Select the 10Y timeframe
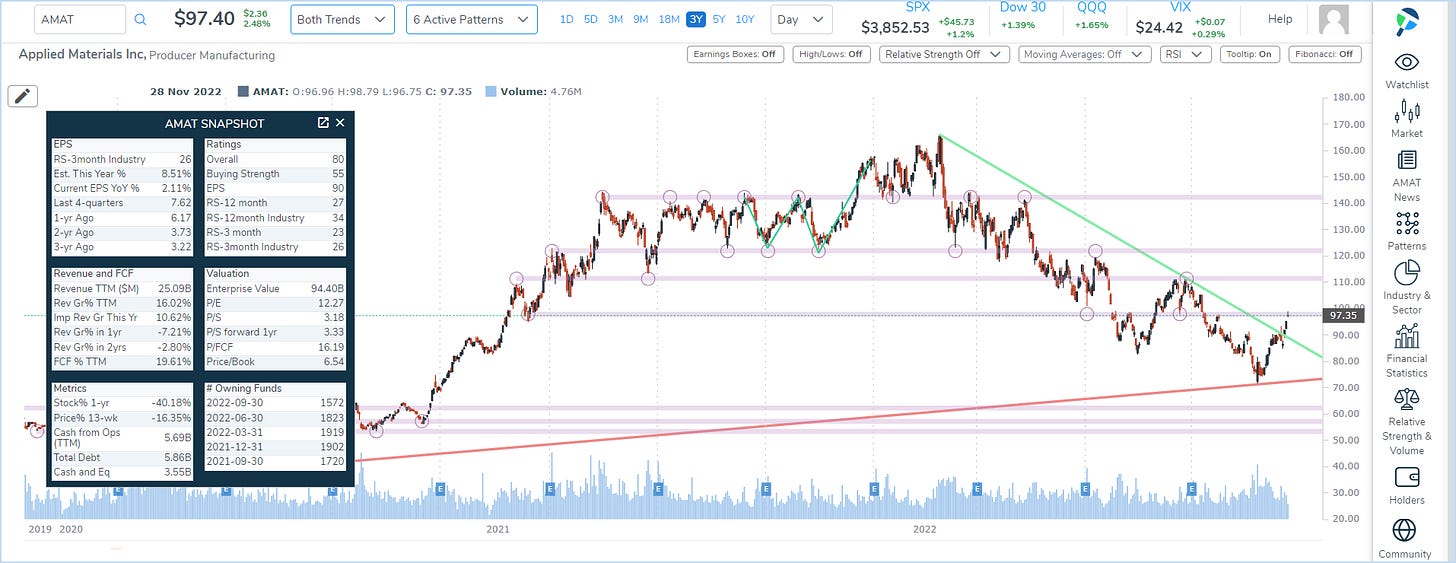Viewport: 1456px width, 563px height. point(745,19)
